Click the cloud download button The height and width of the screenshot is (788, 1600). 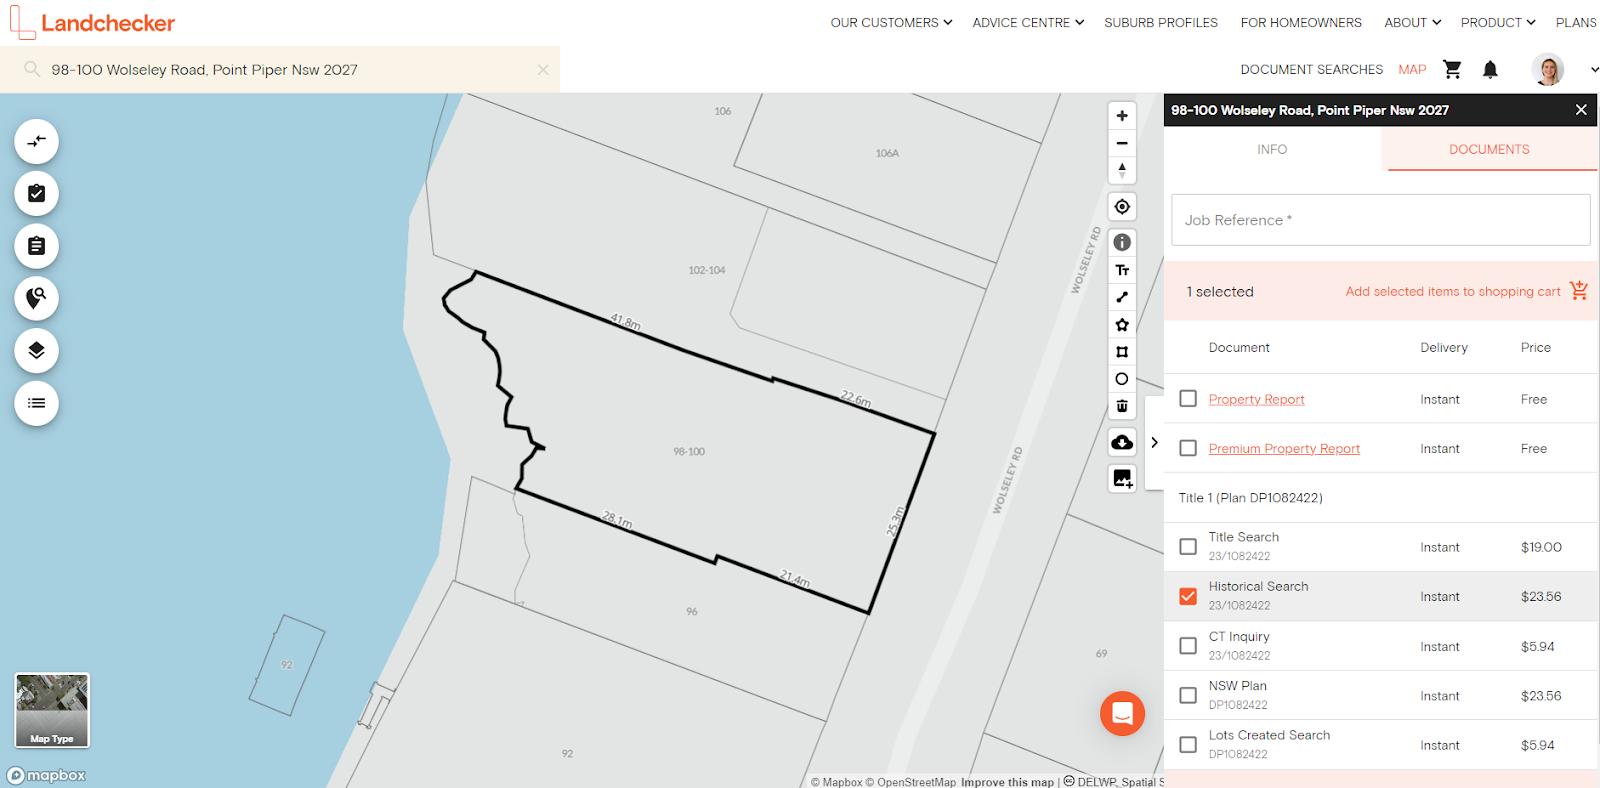pyautogui.click(x=1122, y=442)
